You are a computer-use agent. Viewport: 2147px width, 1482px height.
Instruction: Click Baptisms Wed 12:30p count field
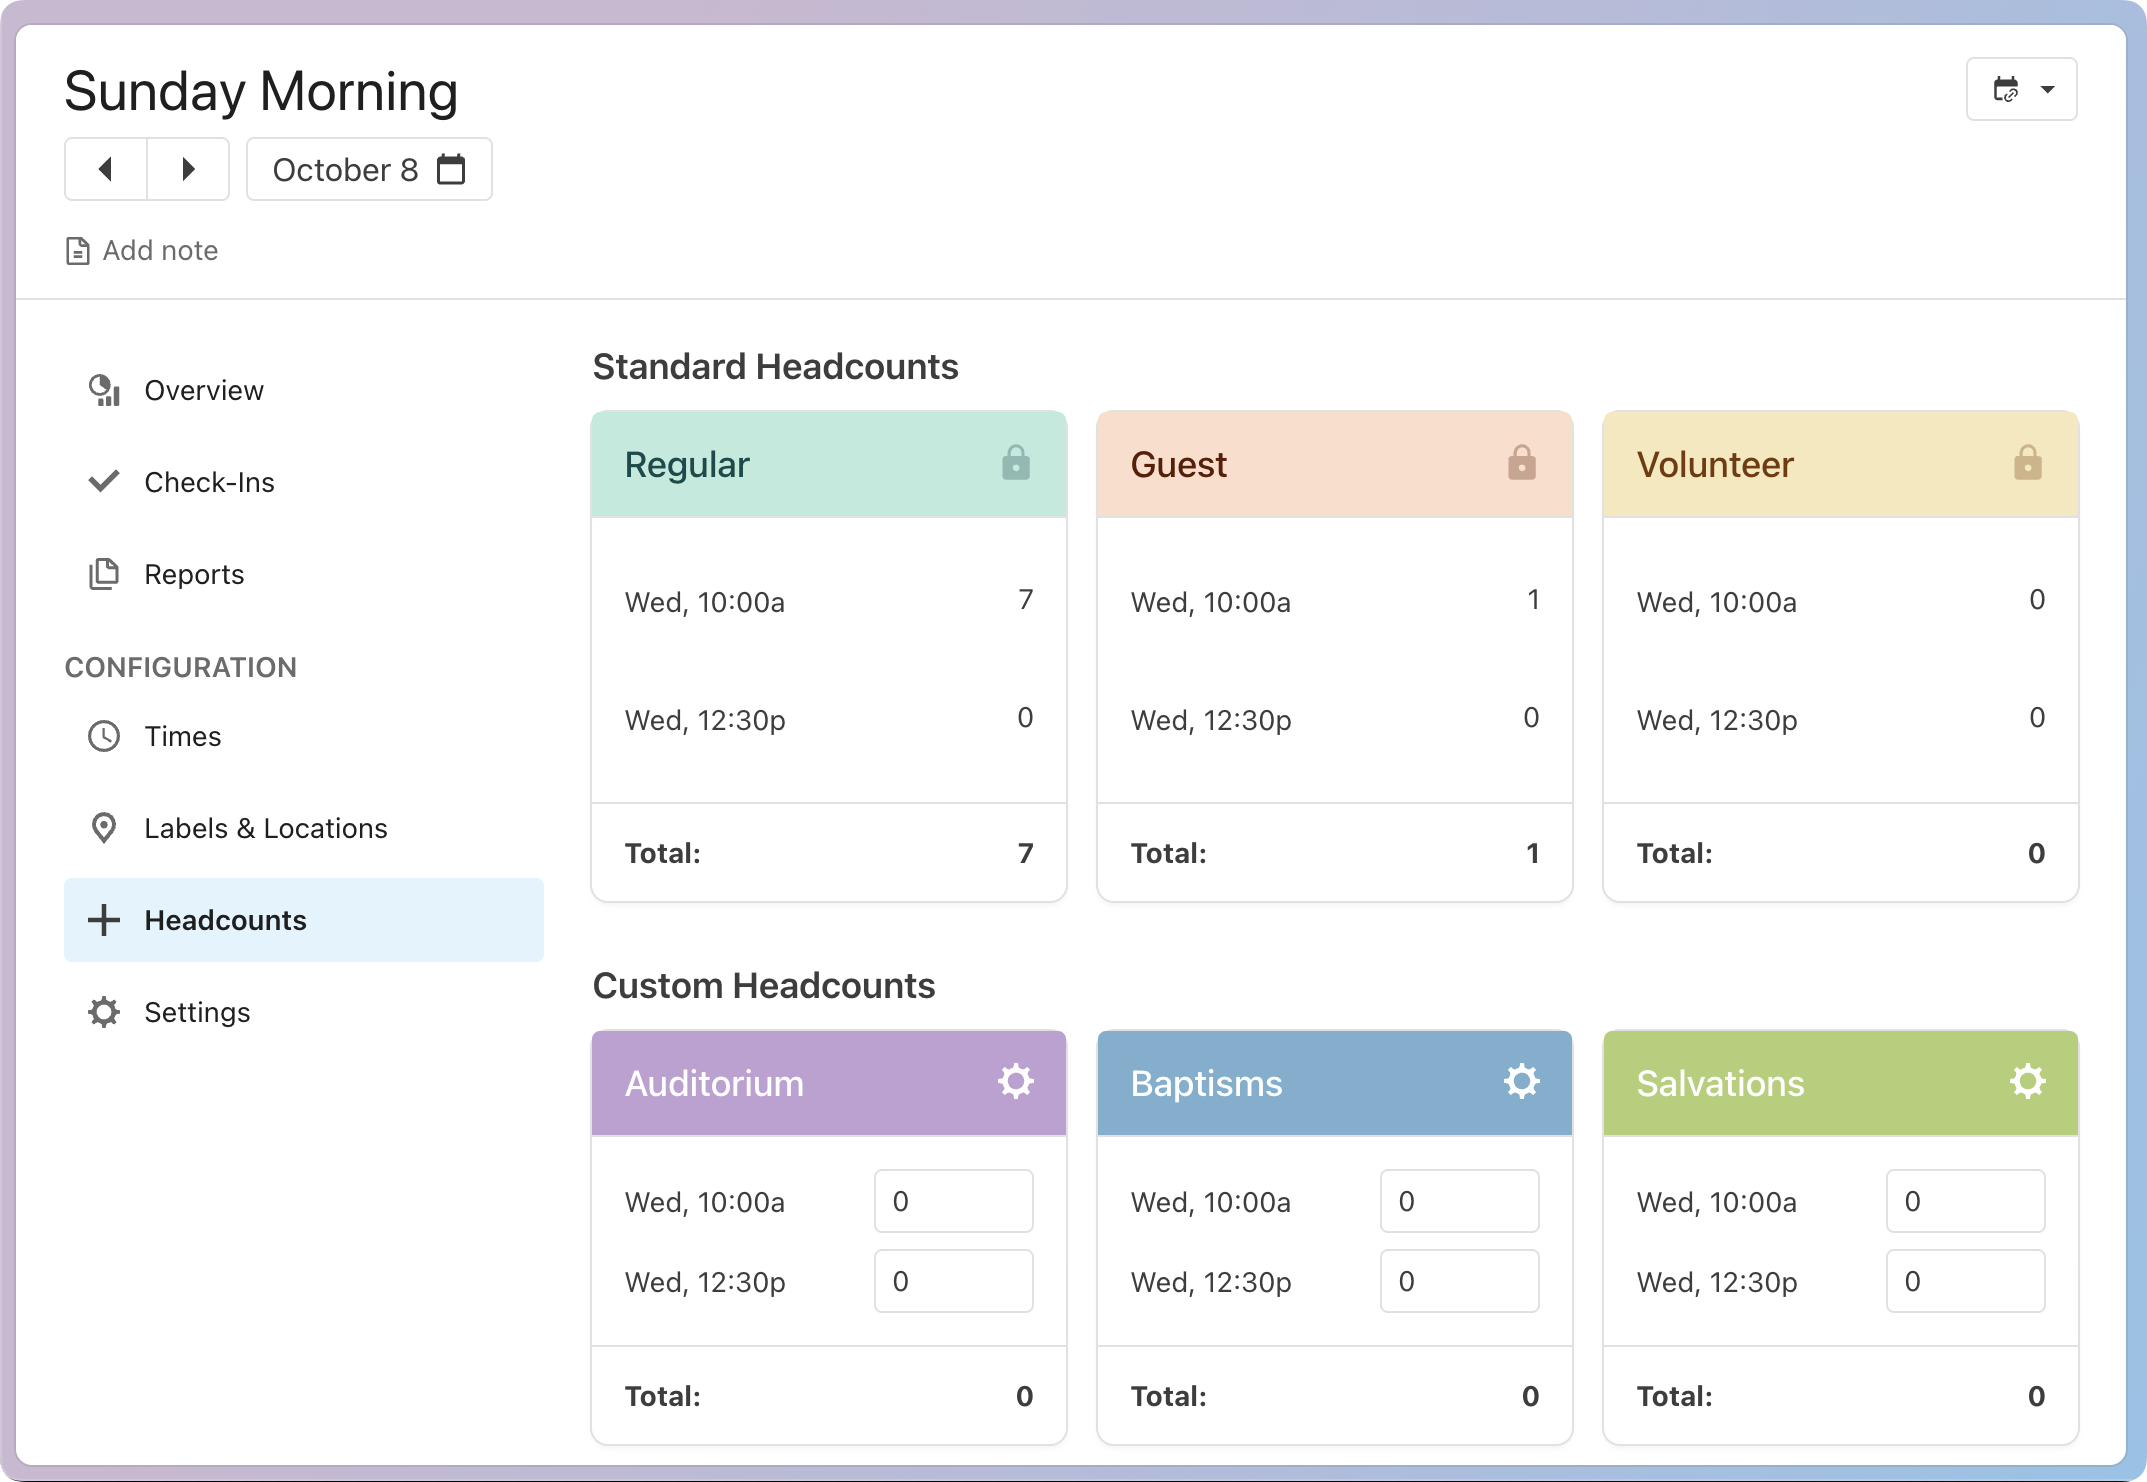pyautogui.click(x=1459, y=1281)
